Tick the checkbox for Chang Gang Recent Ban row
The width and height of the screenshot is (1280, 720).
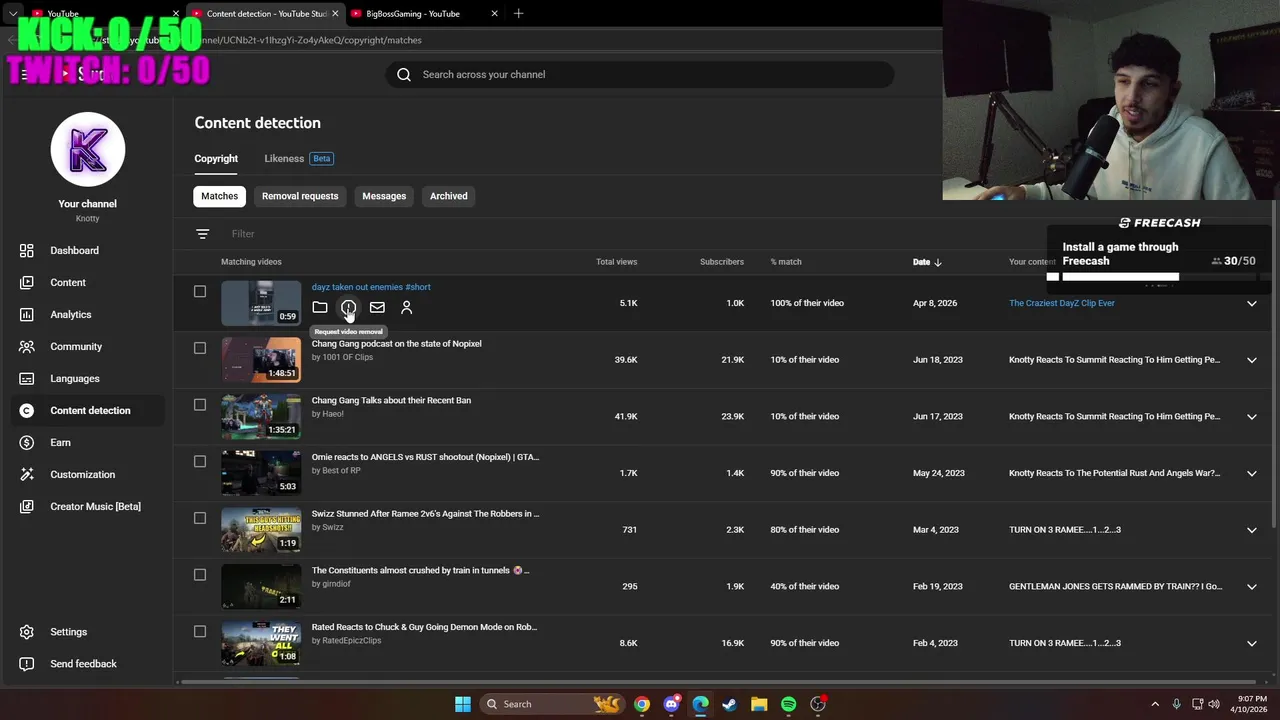(200, 405)
